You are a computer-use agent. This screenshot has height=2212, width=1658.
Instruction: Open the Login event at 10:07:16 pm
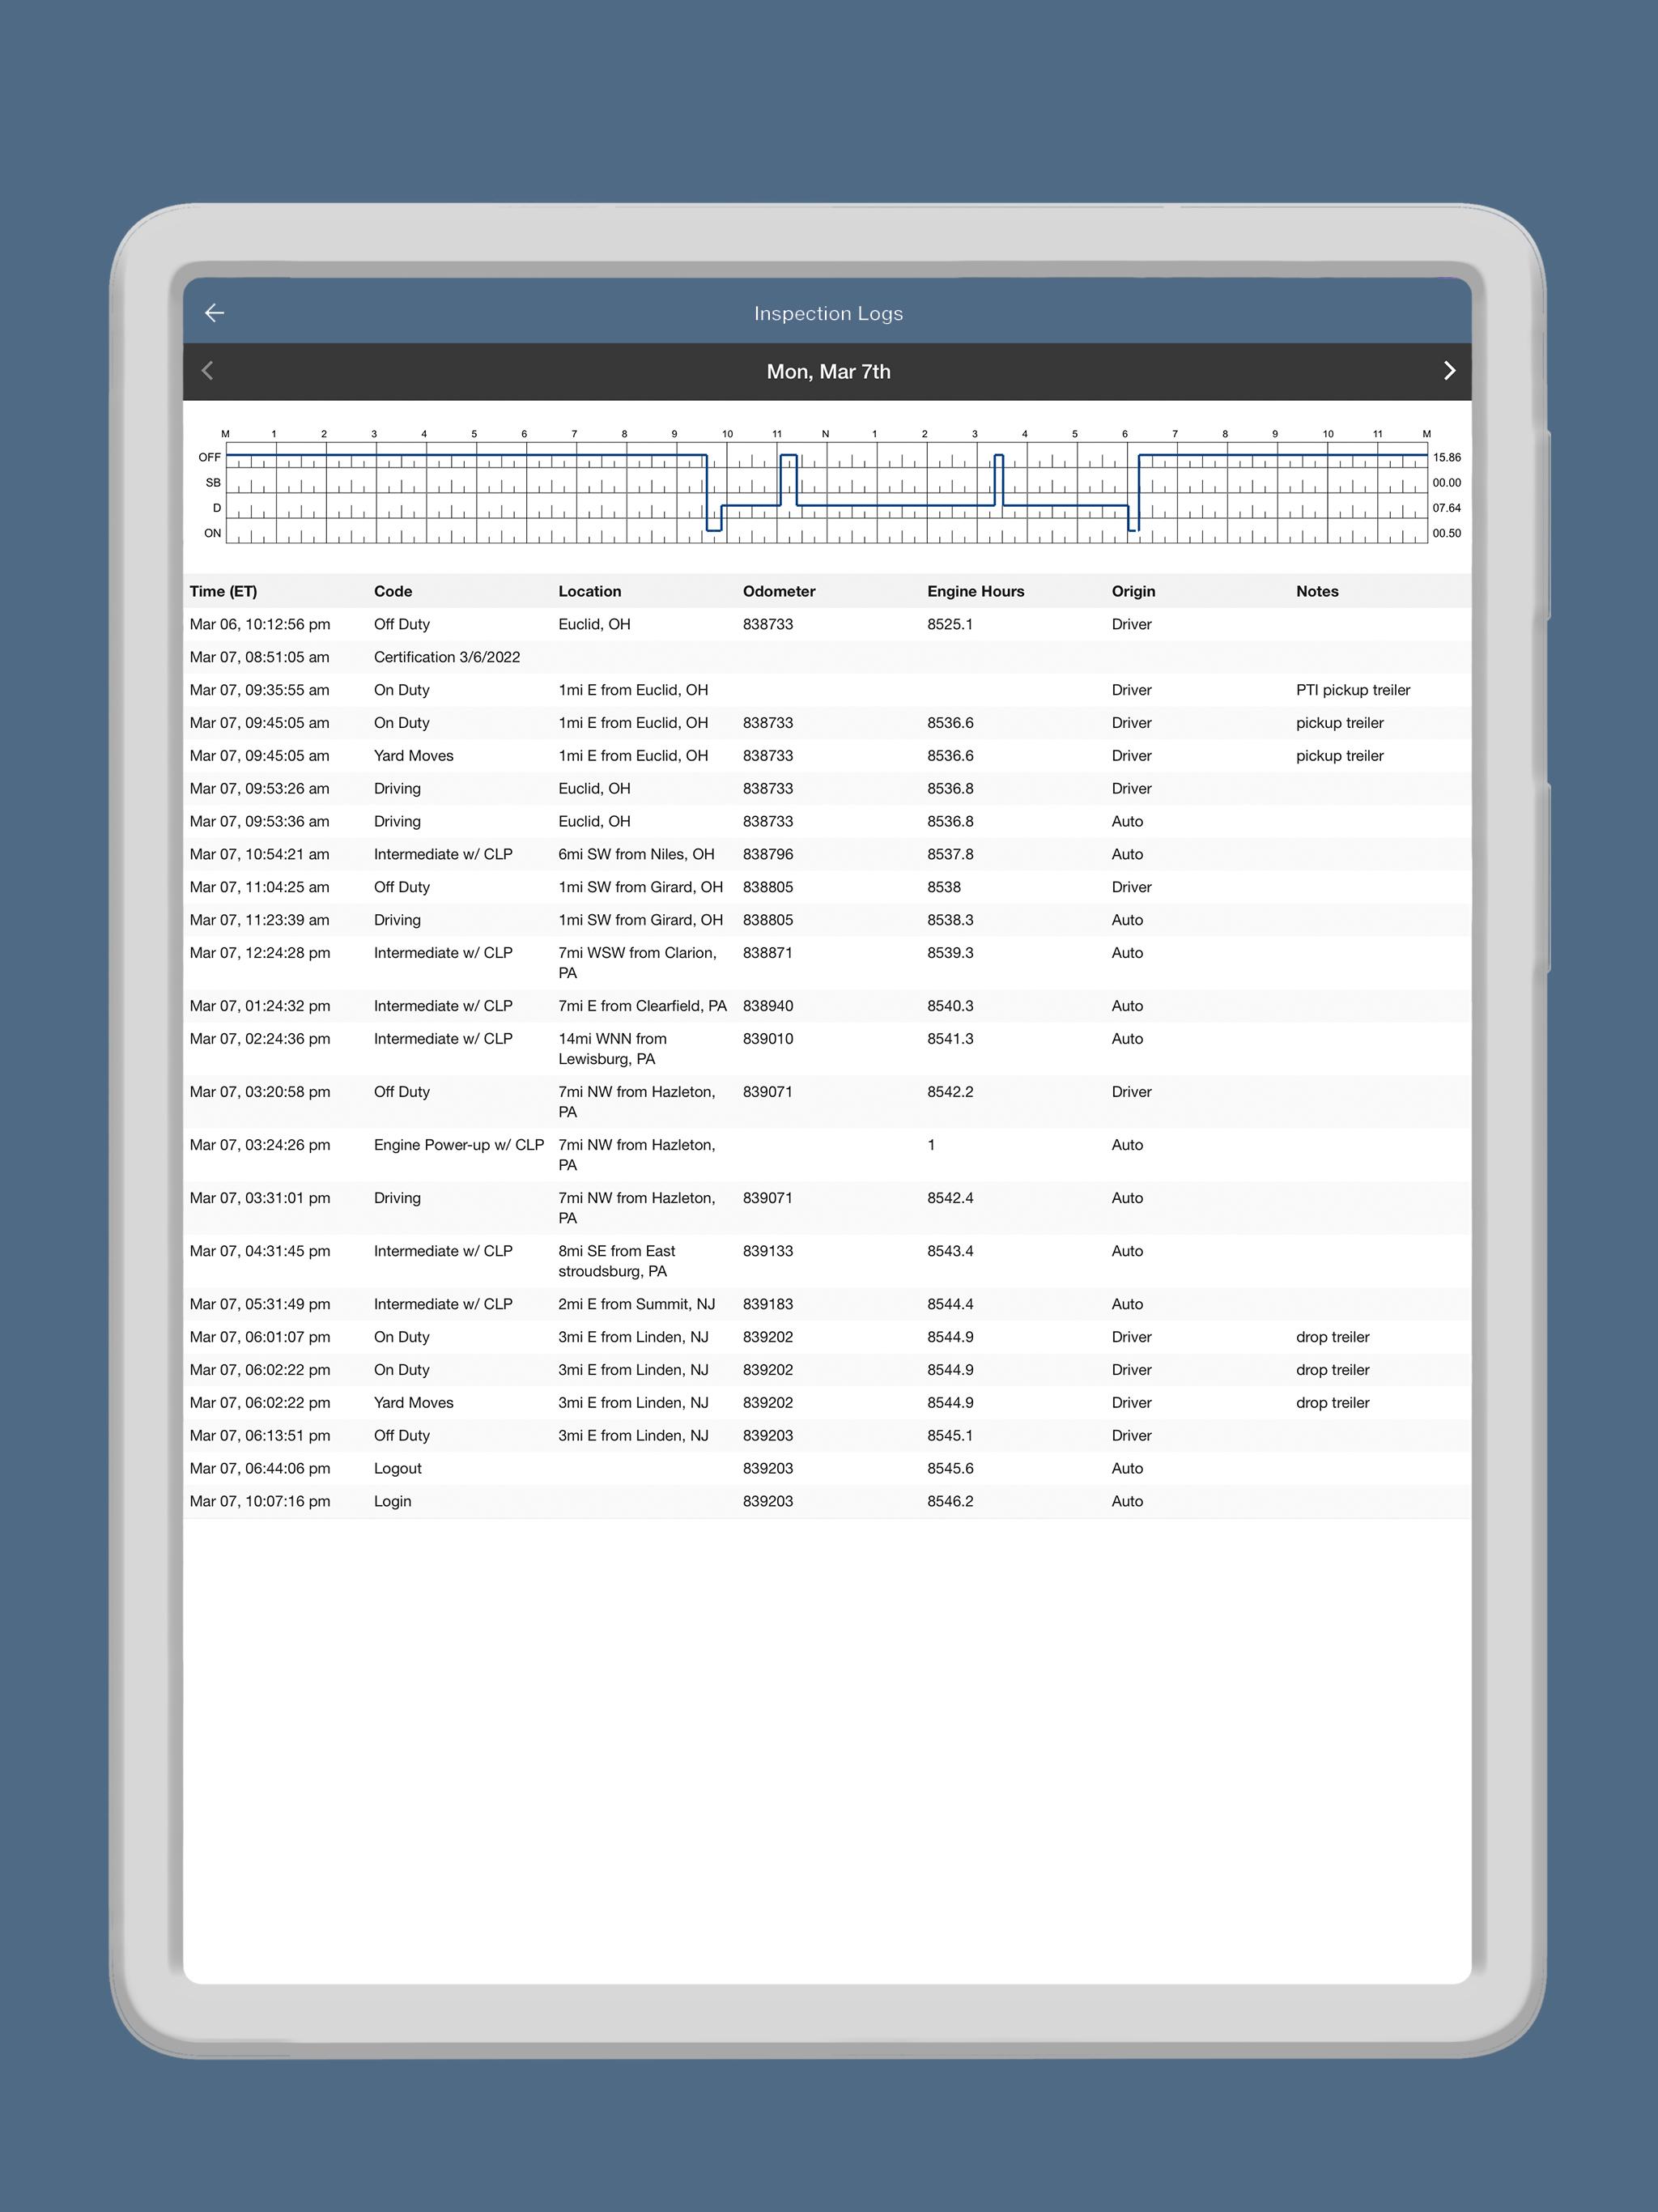392,1501
